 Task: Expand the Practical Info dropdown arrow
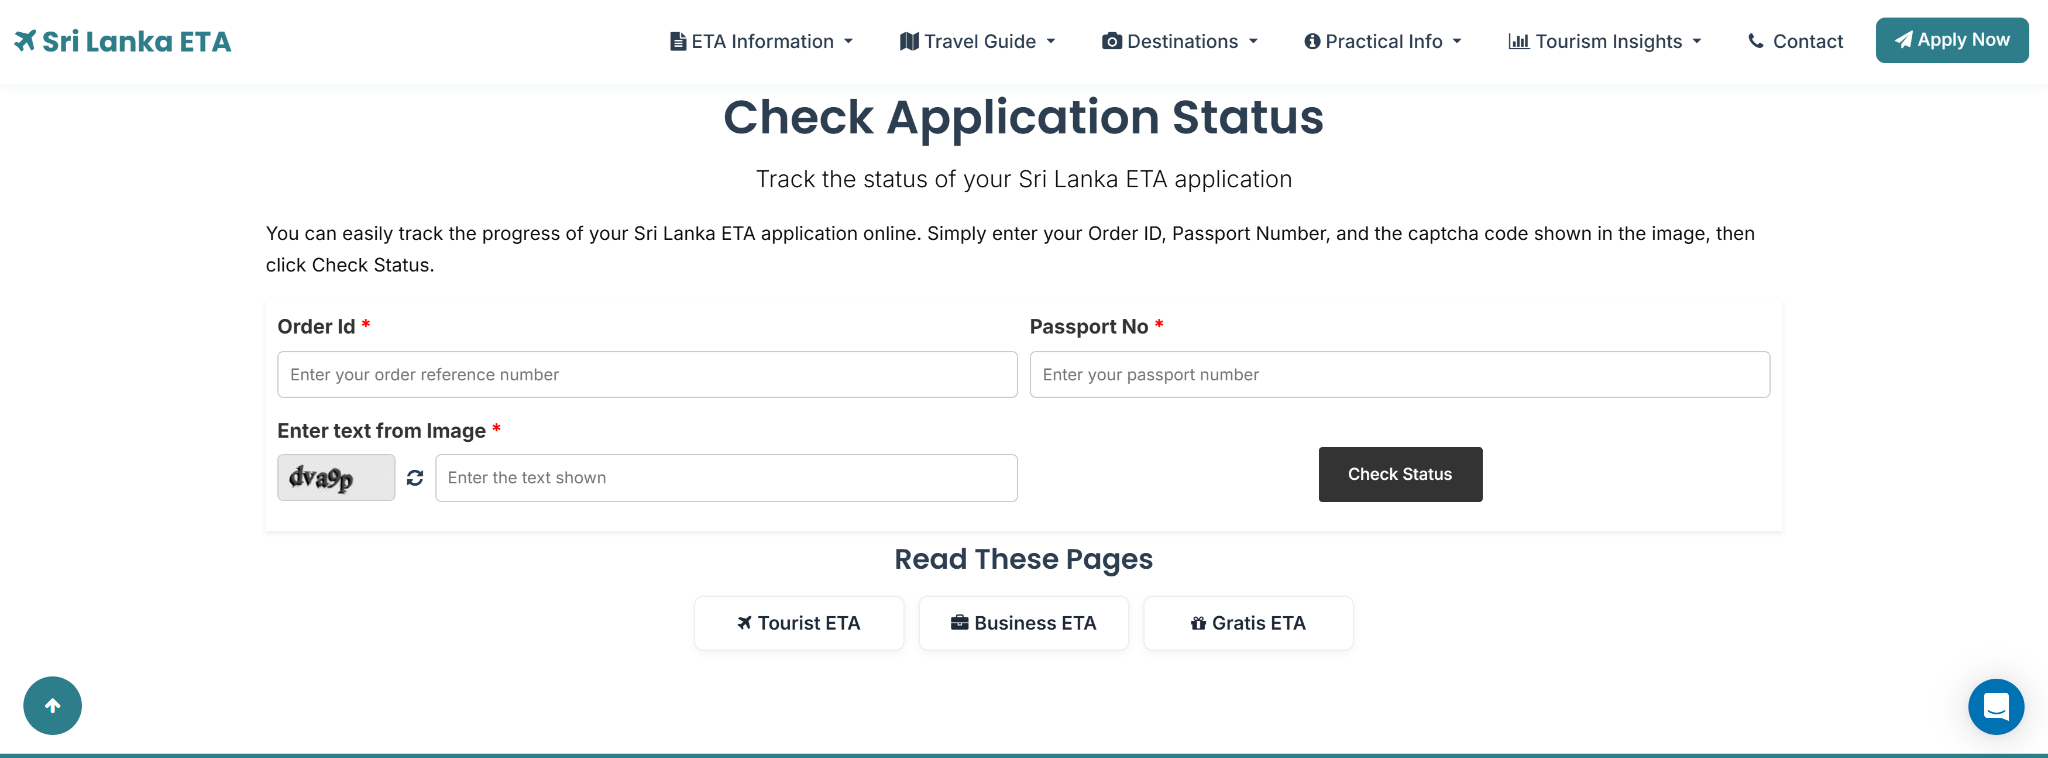click(1457, 41)
